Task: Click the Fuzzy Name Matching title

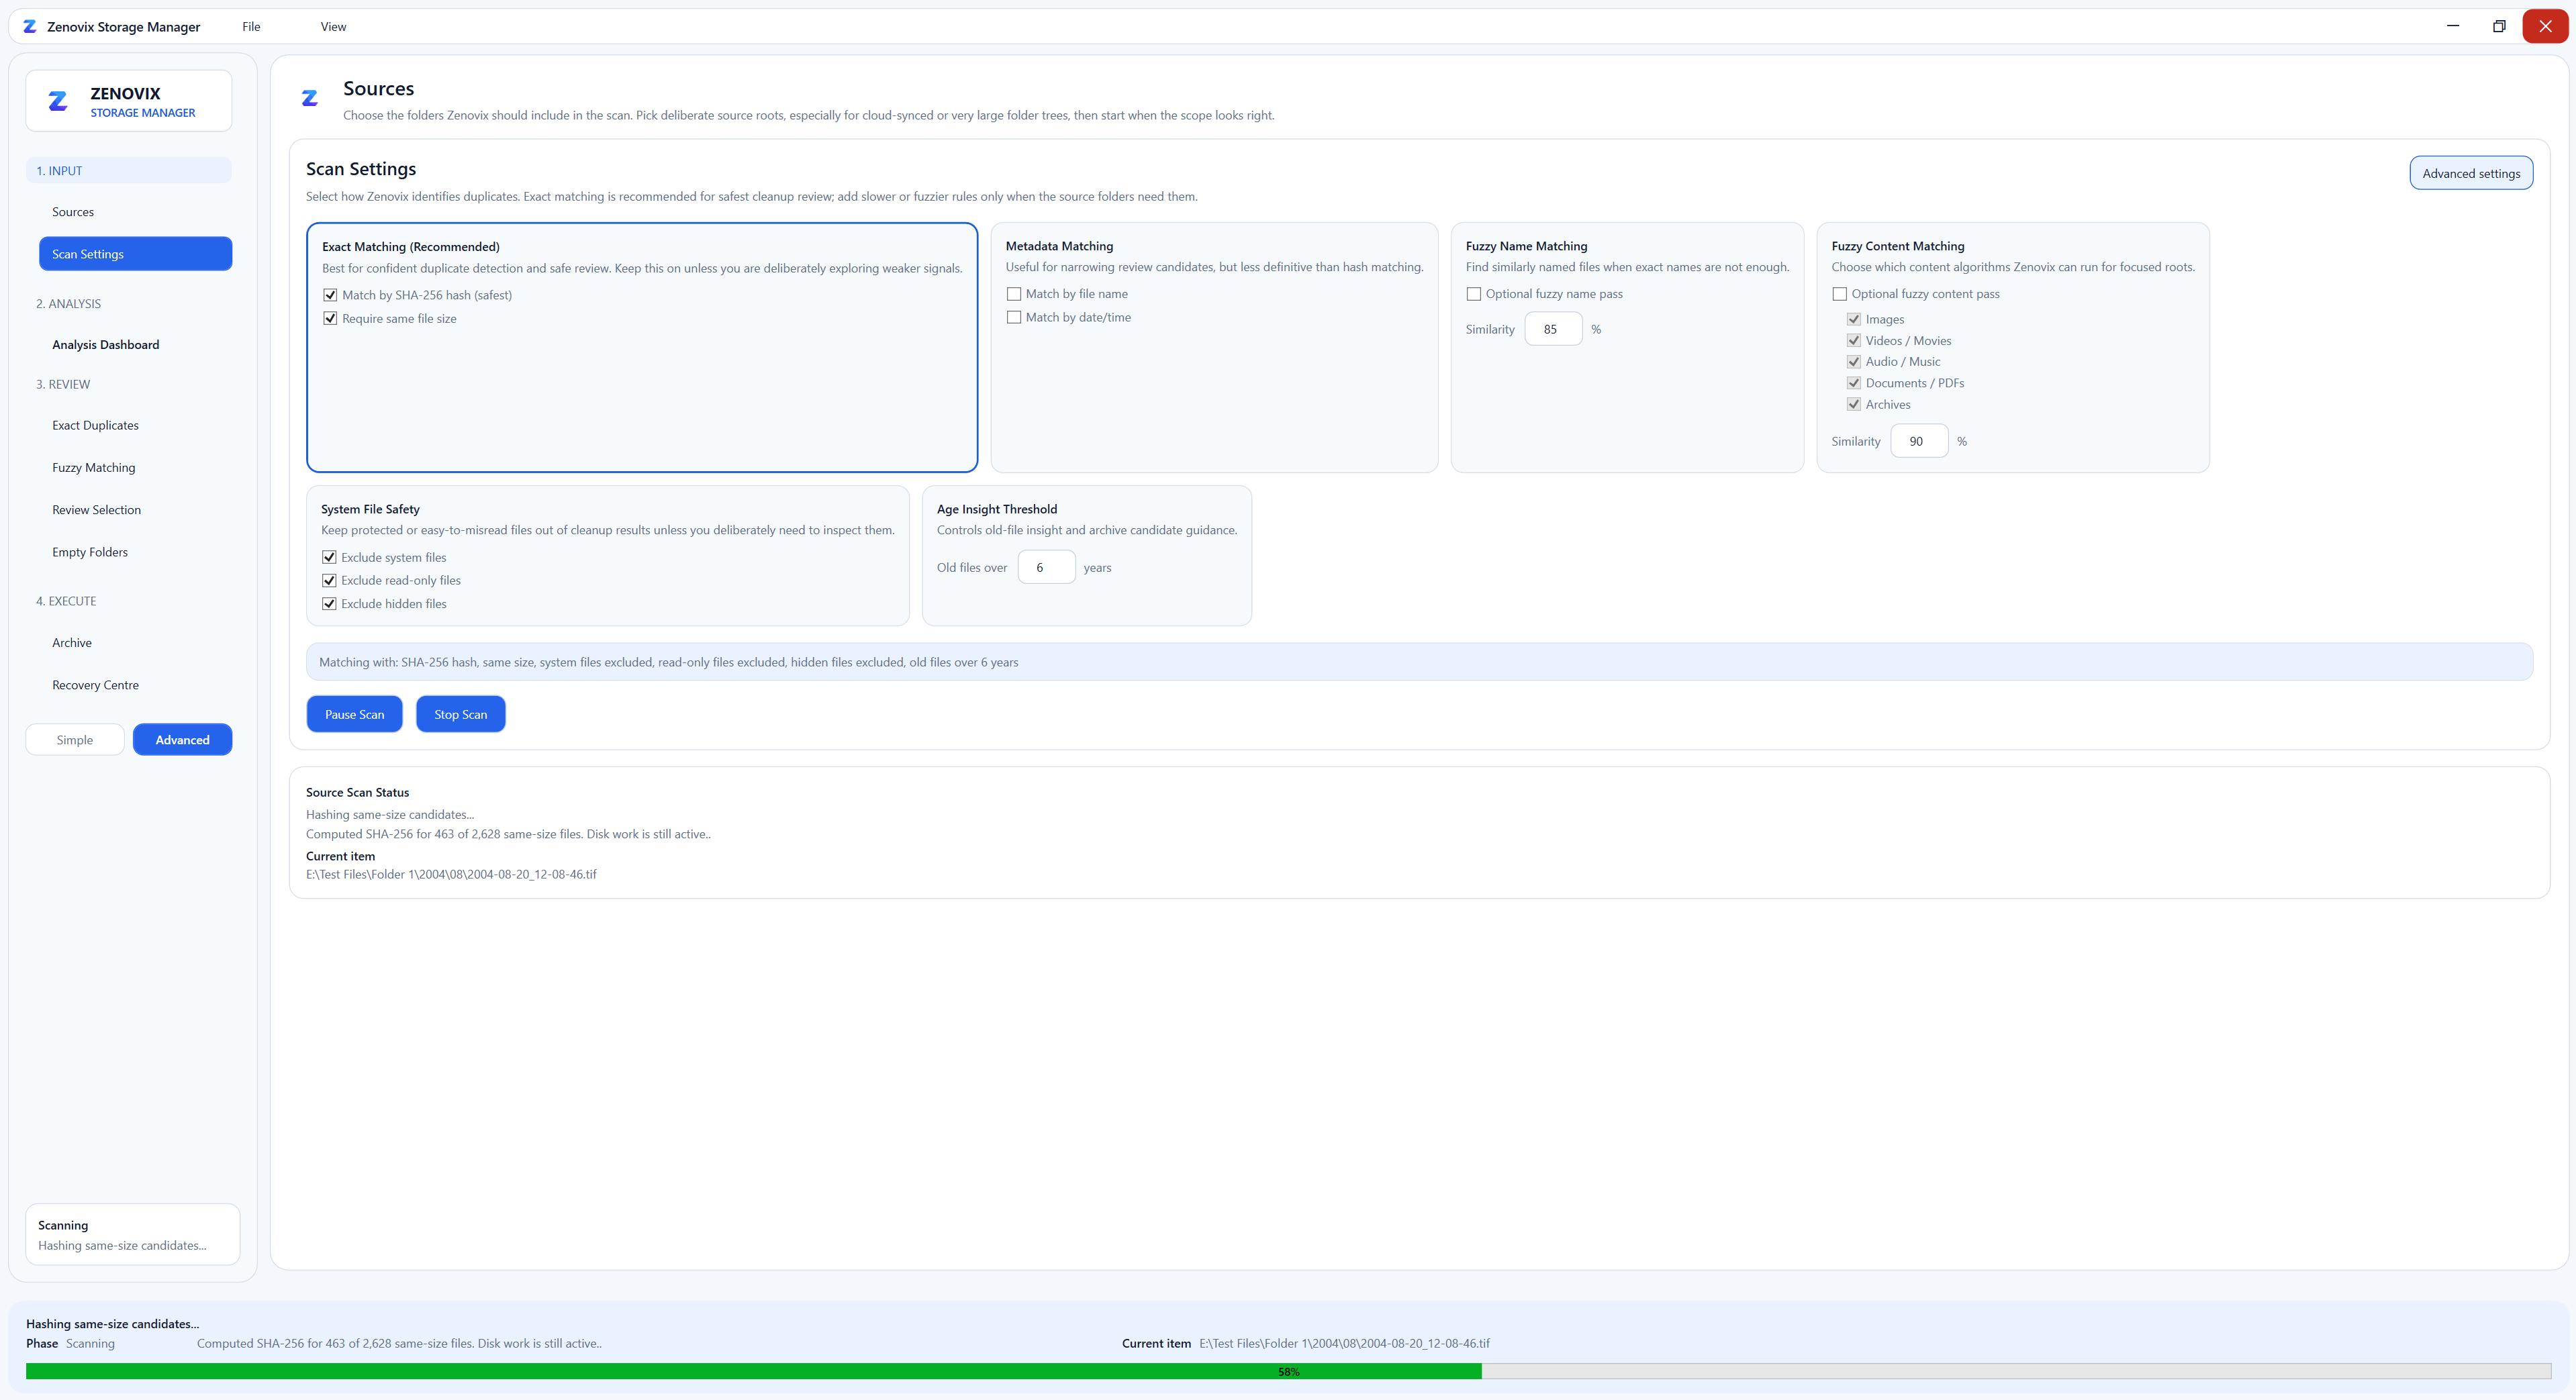Action: [x=1526, y=246]
